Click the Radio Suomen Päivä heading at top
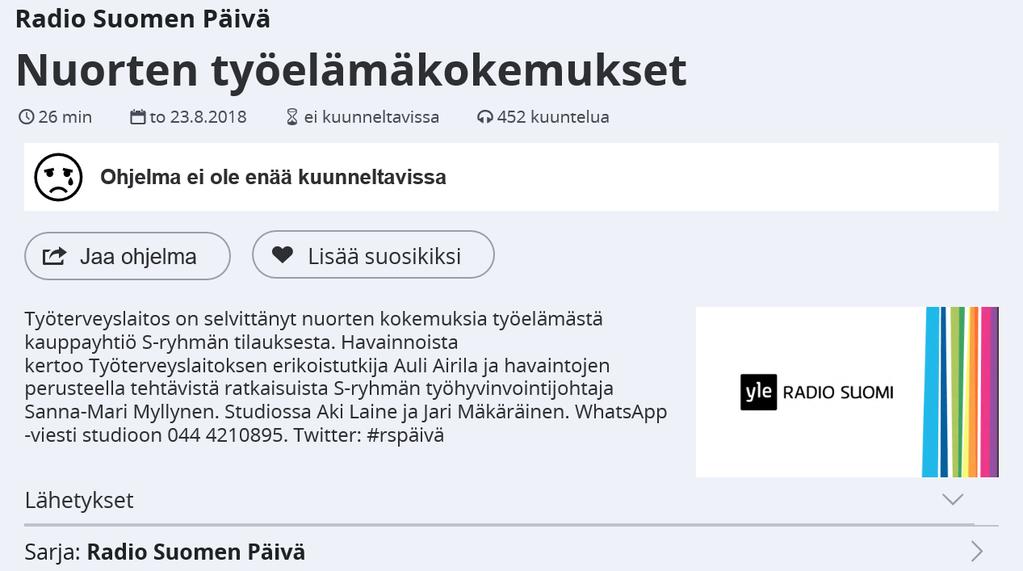Image resolution: width=1023 pixels, height=571 pixels. (x=143, y=18)
